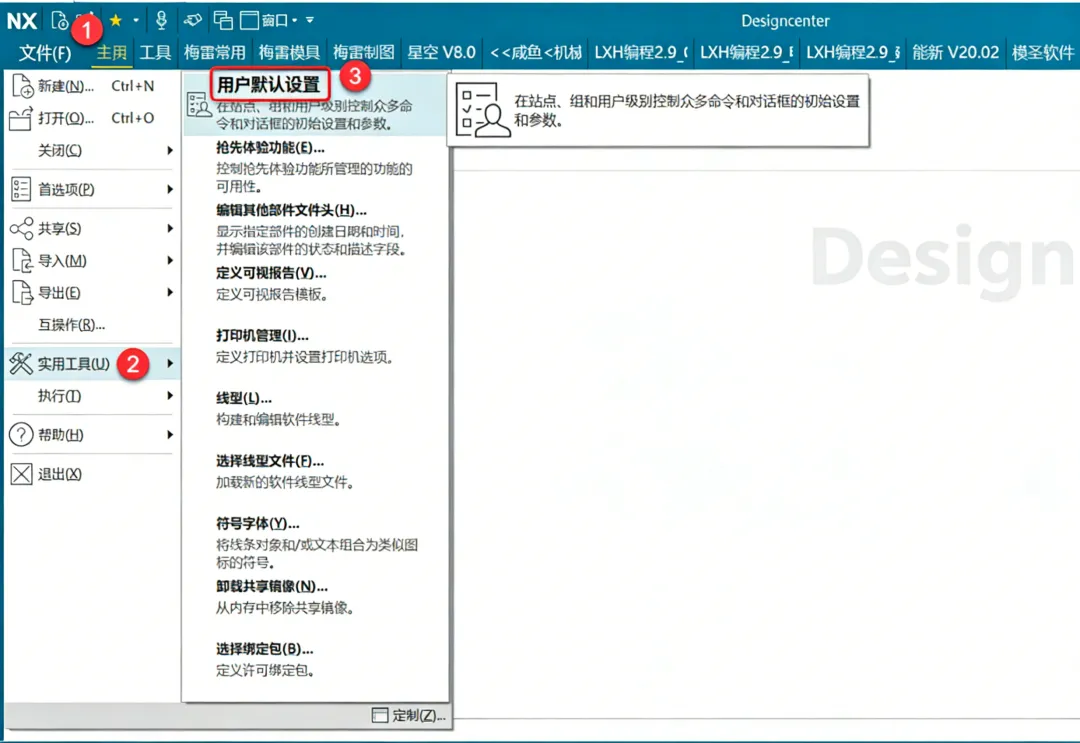The width and height of the screenshot is (1080, 743).
Task: Click the large tooltip user-settings icon
Action: (x=483, y=110)
